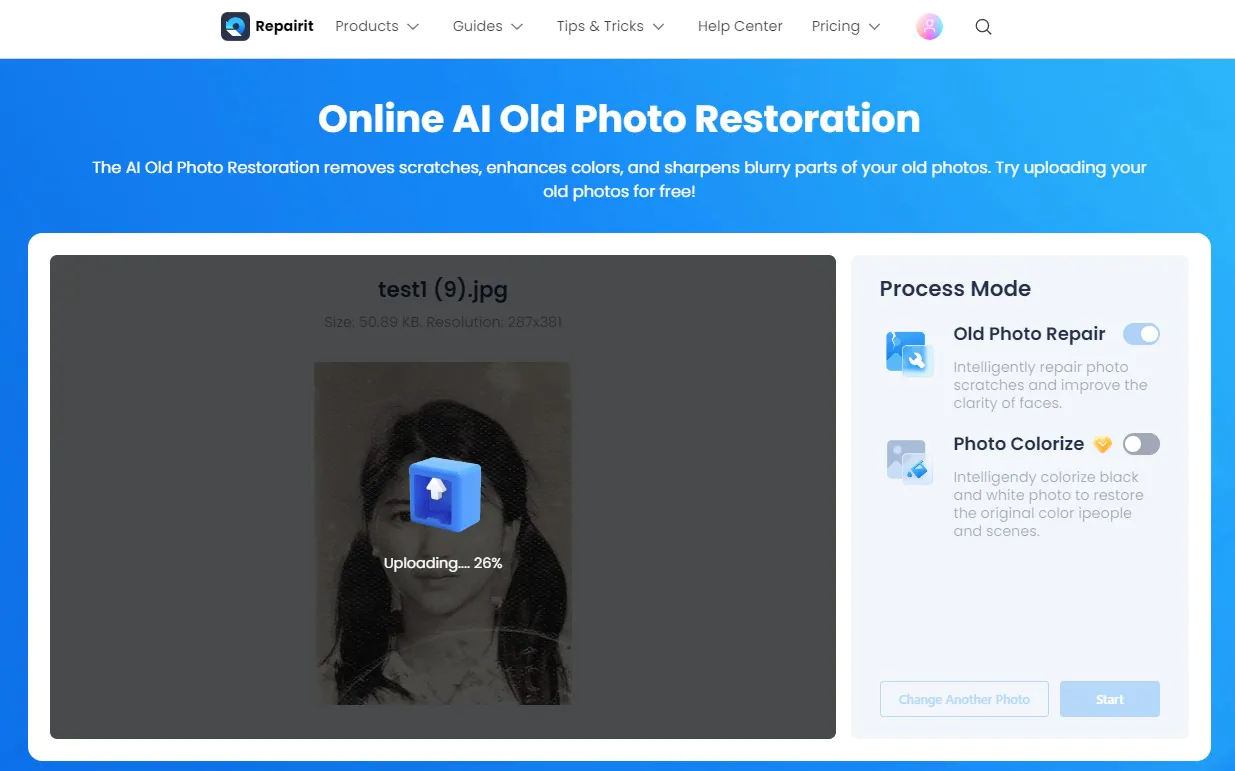Click the search magnifier icon
Screen dimensions: 1235x771
pos(983,27)
